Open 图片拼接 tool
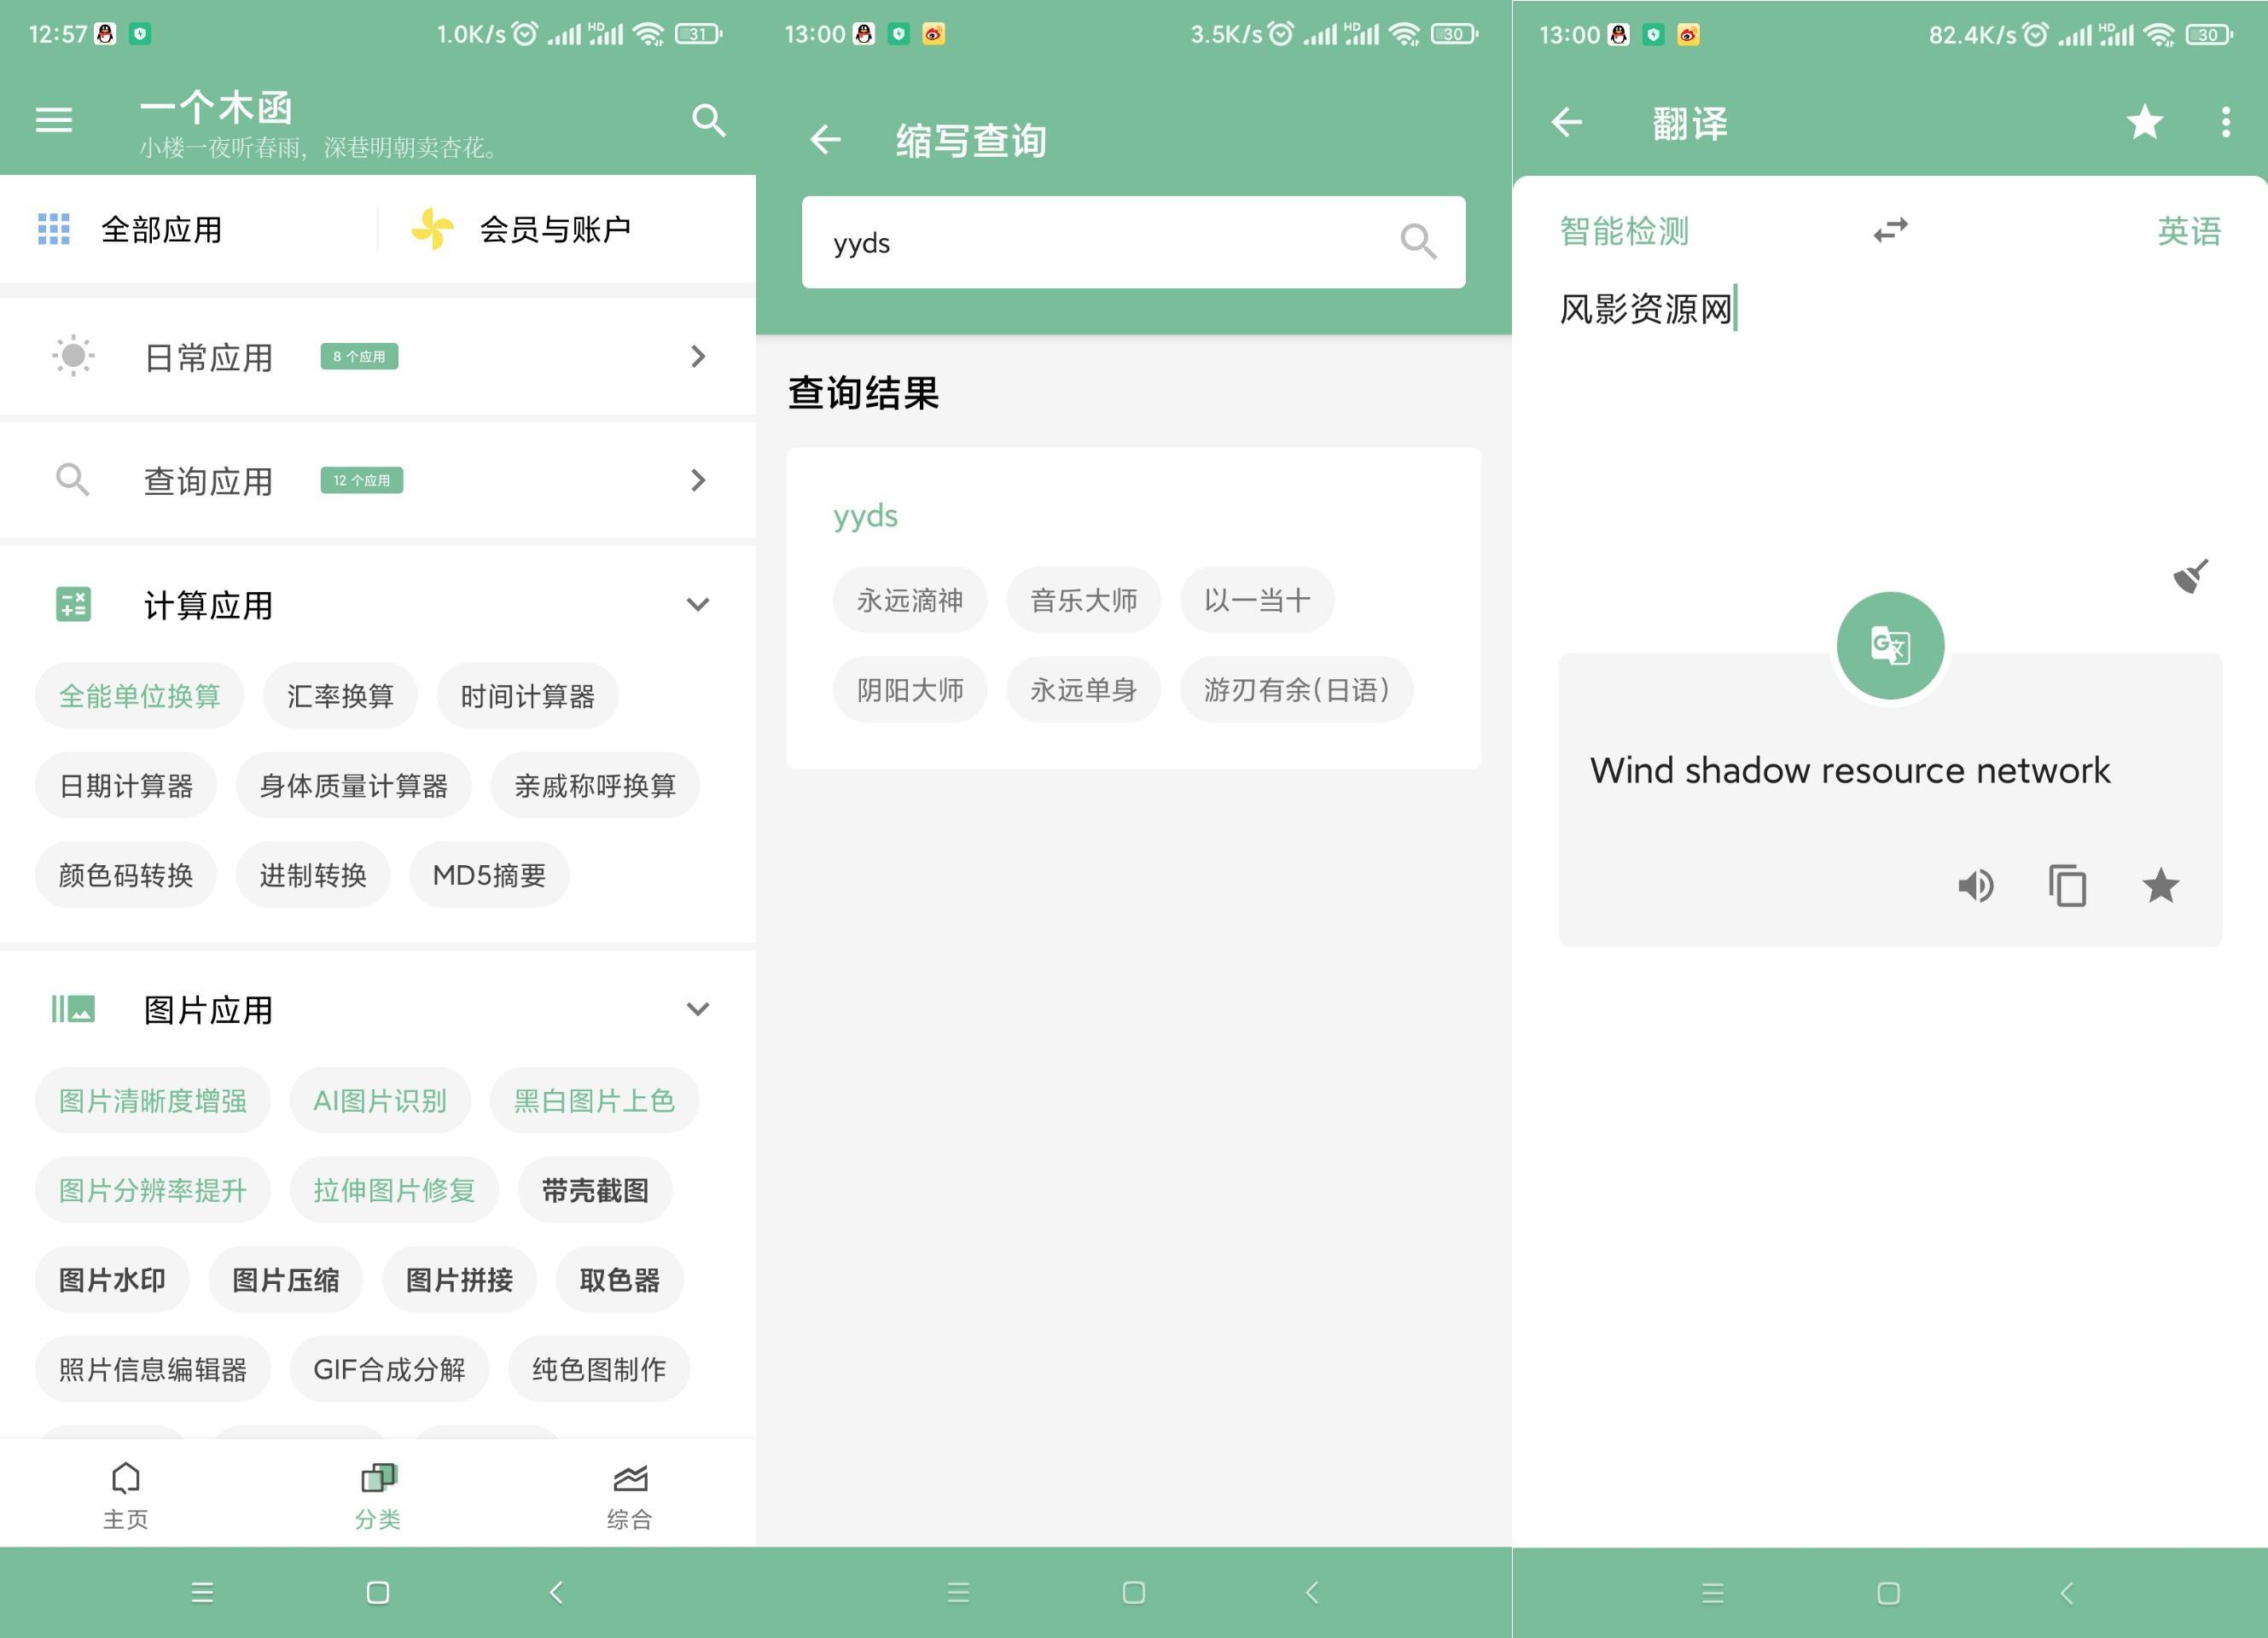The width and height of the screenshot is (2268, 1638). tap(459, 1279)
